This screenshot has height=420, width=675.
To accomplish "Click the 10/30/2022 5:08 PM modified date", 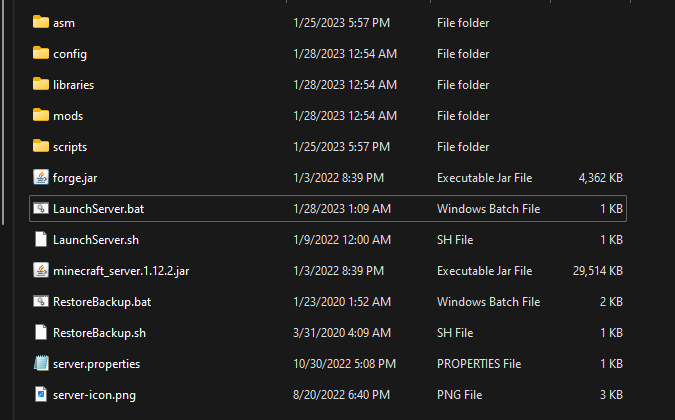I will 344,364.
